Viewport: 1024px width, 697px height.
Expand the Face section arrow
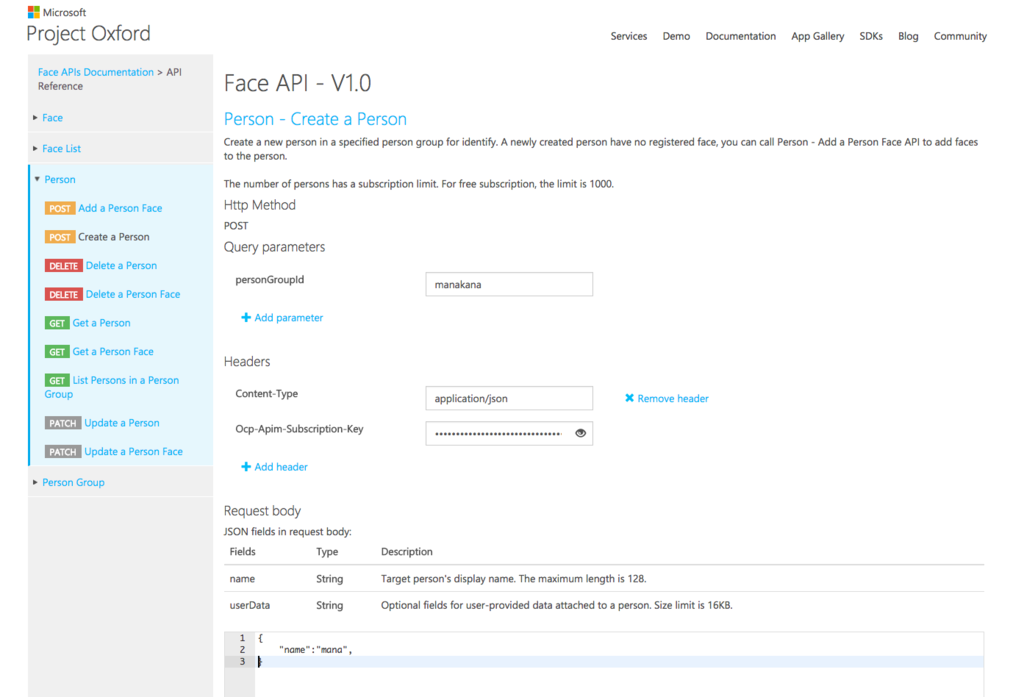(35, 118)
